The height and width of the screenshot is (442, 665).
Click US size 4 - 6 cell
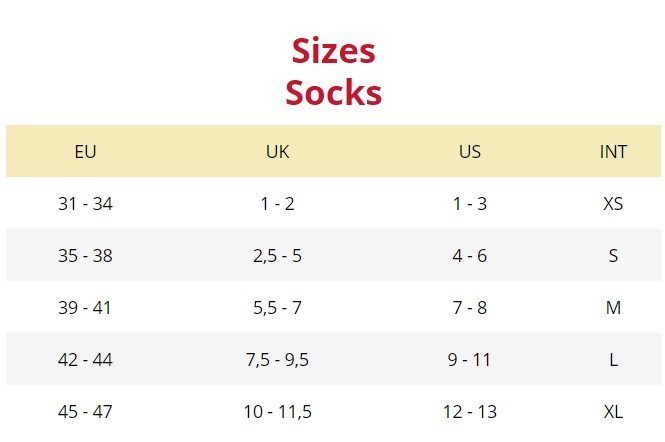click(x=469, y=256)
